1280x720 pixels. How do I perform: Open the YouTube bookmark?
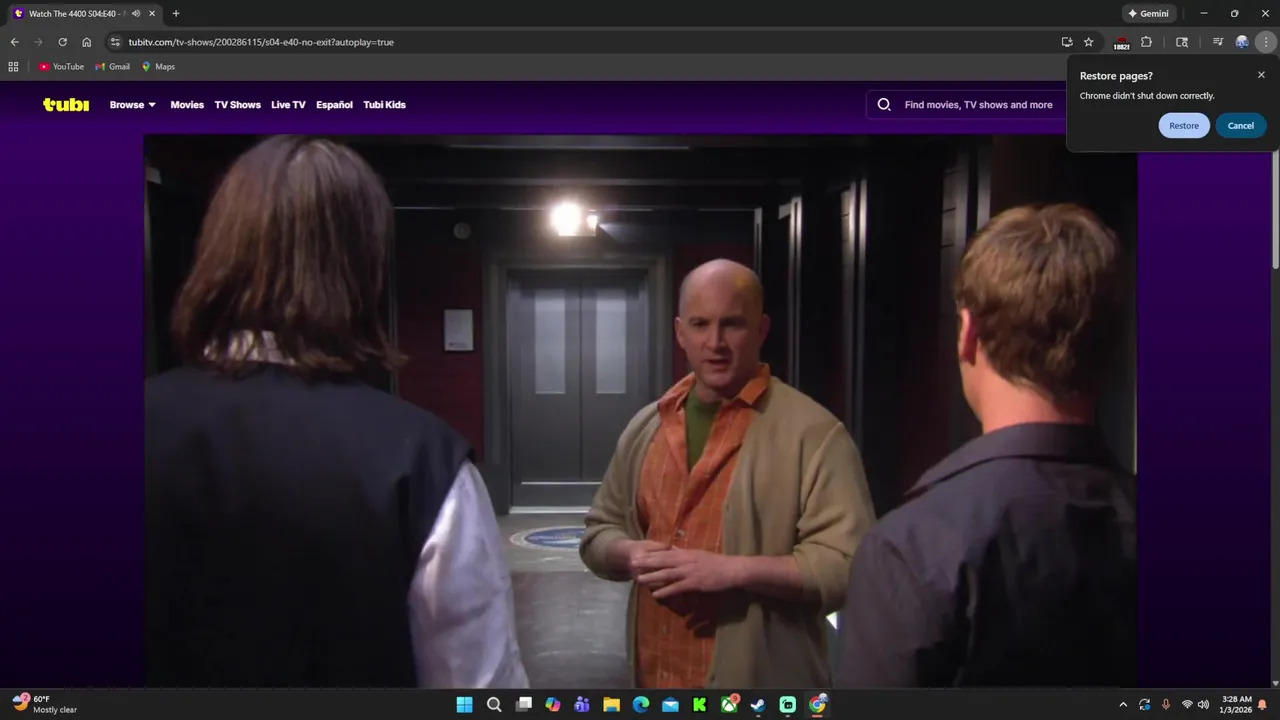61,66
